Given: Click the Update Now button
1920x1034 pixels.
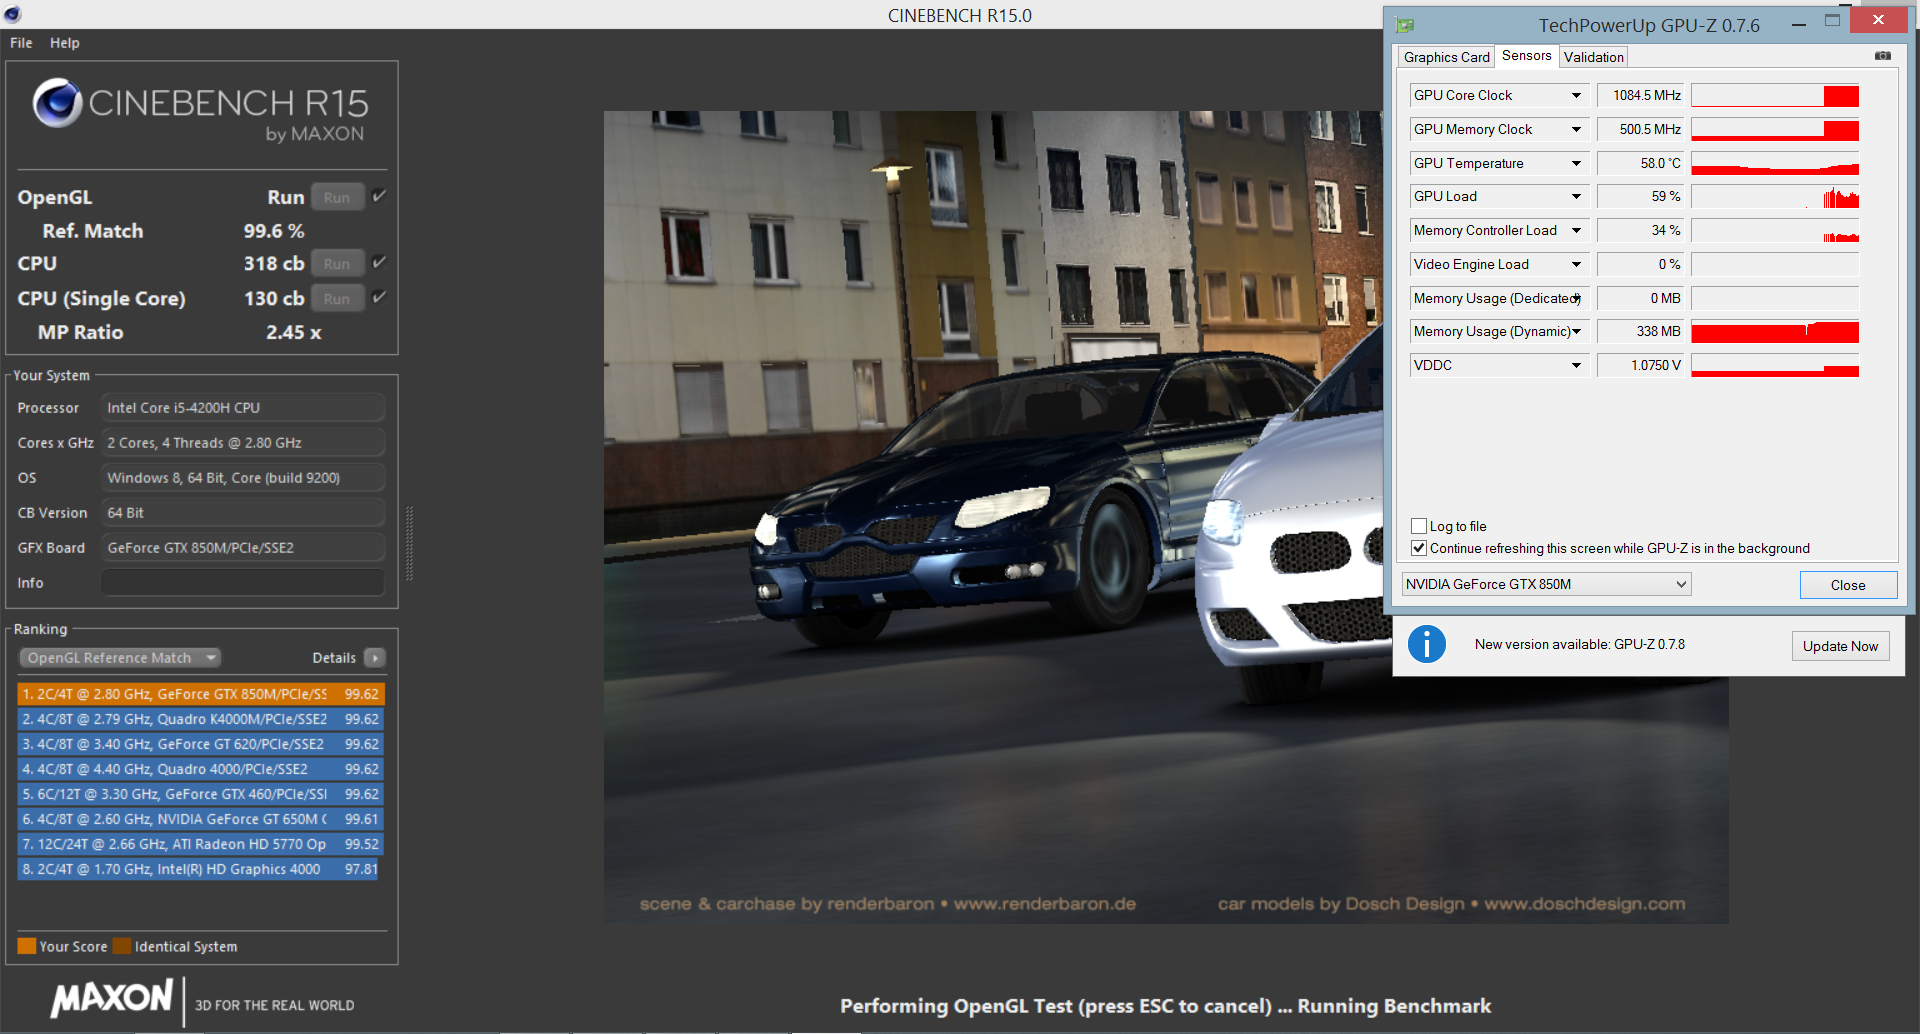Looking at the screenshot, I should click(1840, 646).
